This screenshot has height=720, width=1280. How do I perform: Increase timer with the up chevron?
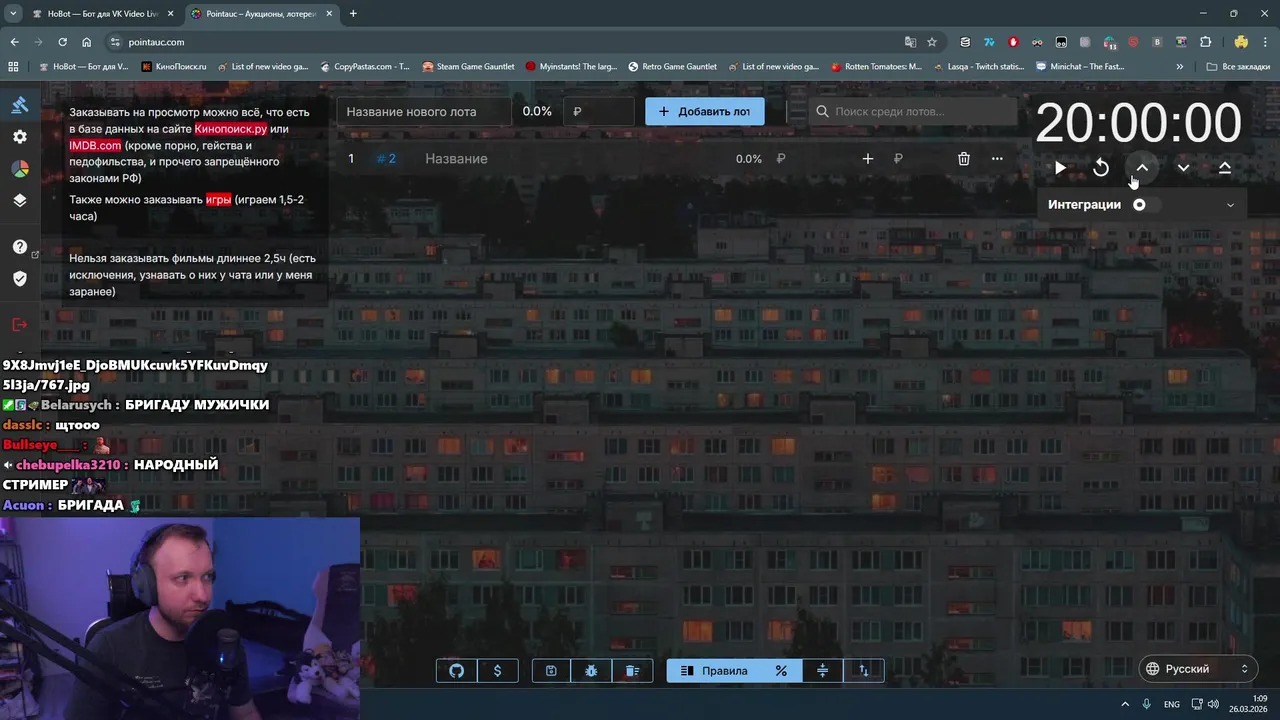click(x=1142, y=168)
